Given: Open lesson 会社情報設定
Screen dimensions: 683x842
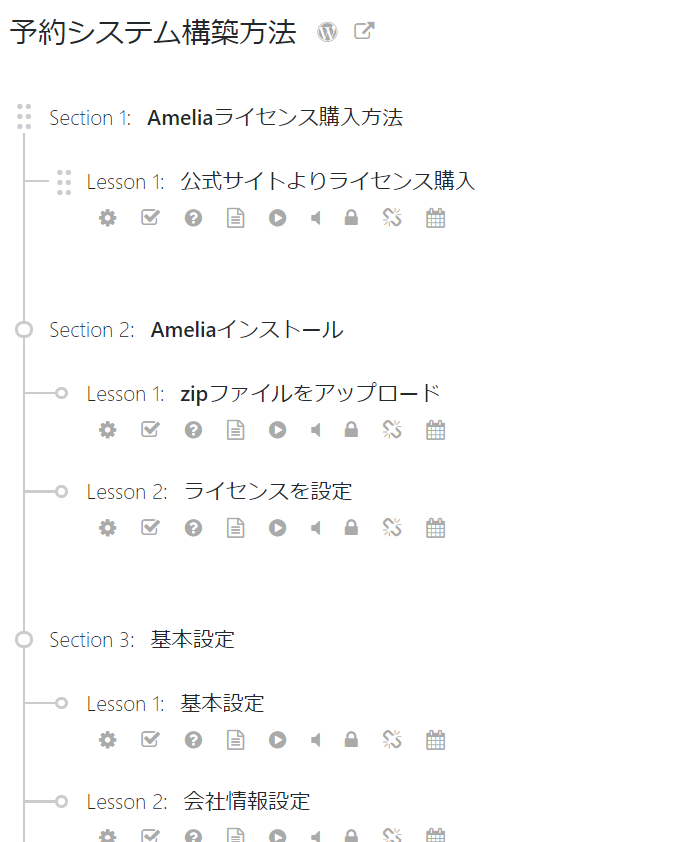Looking at the screenshot, I should pos(246,801).
